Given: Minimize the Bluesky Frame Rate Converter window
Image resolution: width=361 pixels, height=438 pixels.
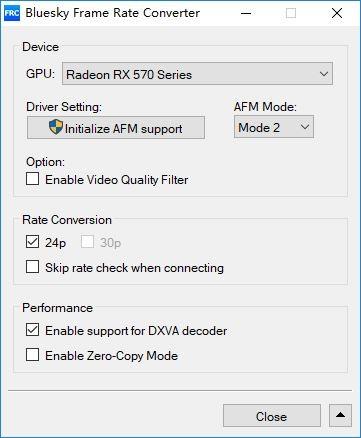Looking at the screenshot, I should coord(246,13).
